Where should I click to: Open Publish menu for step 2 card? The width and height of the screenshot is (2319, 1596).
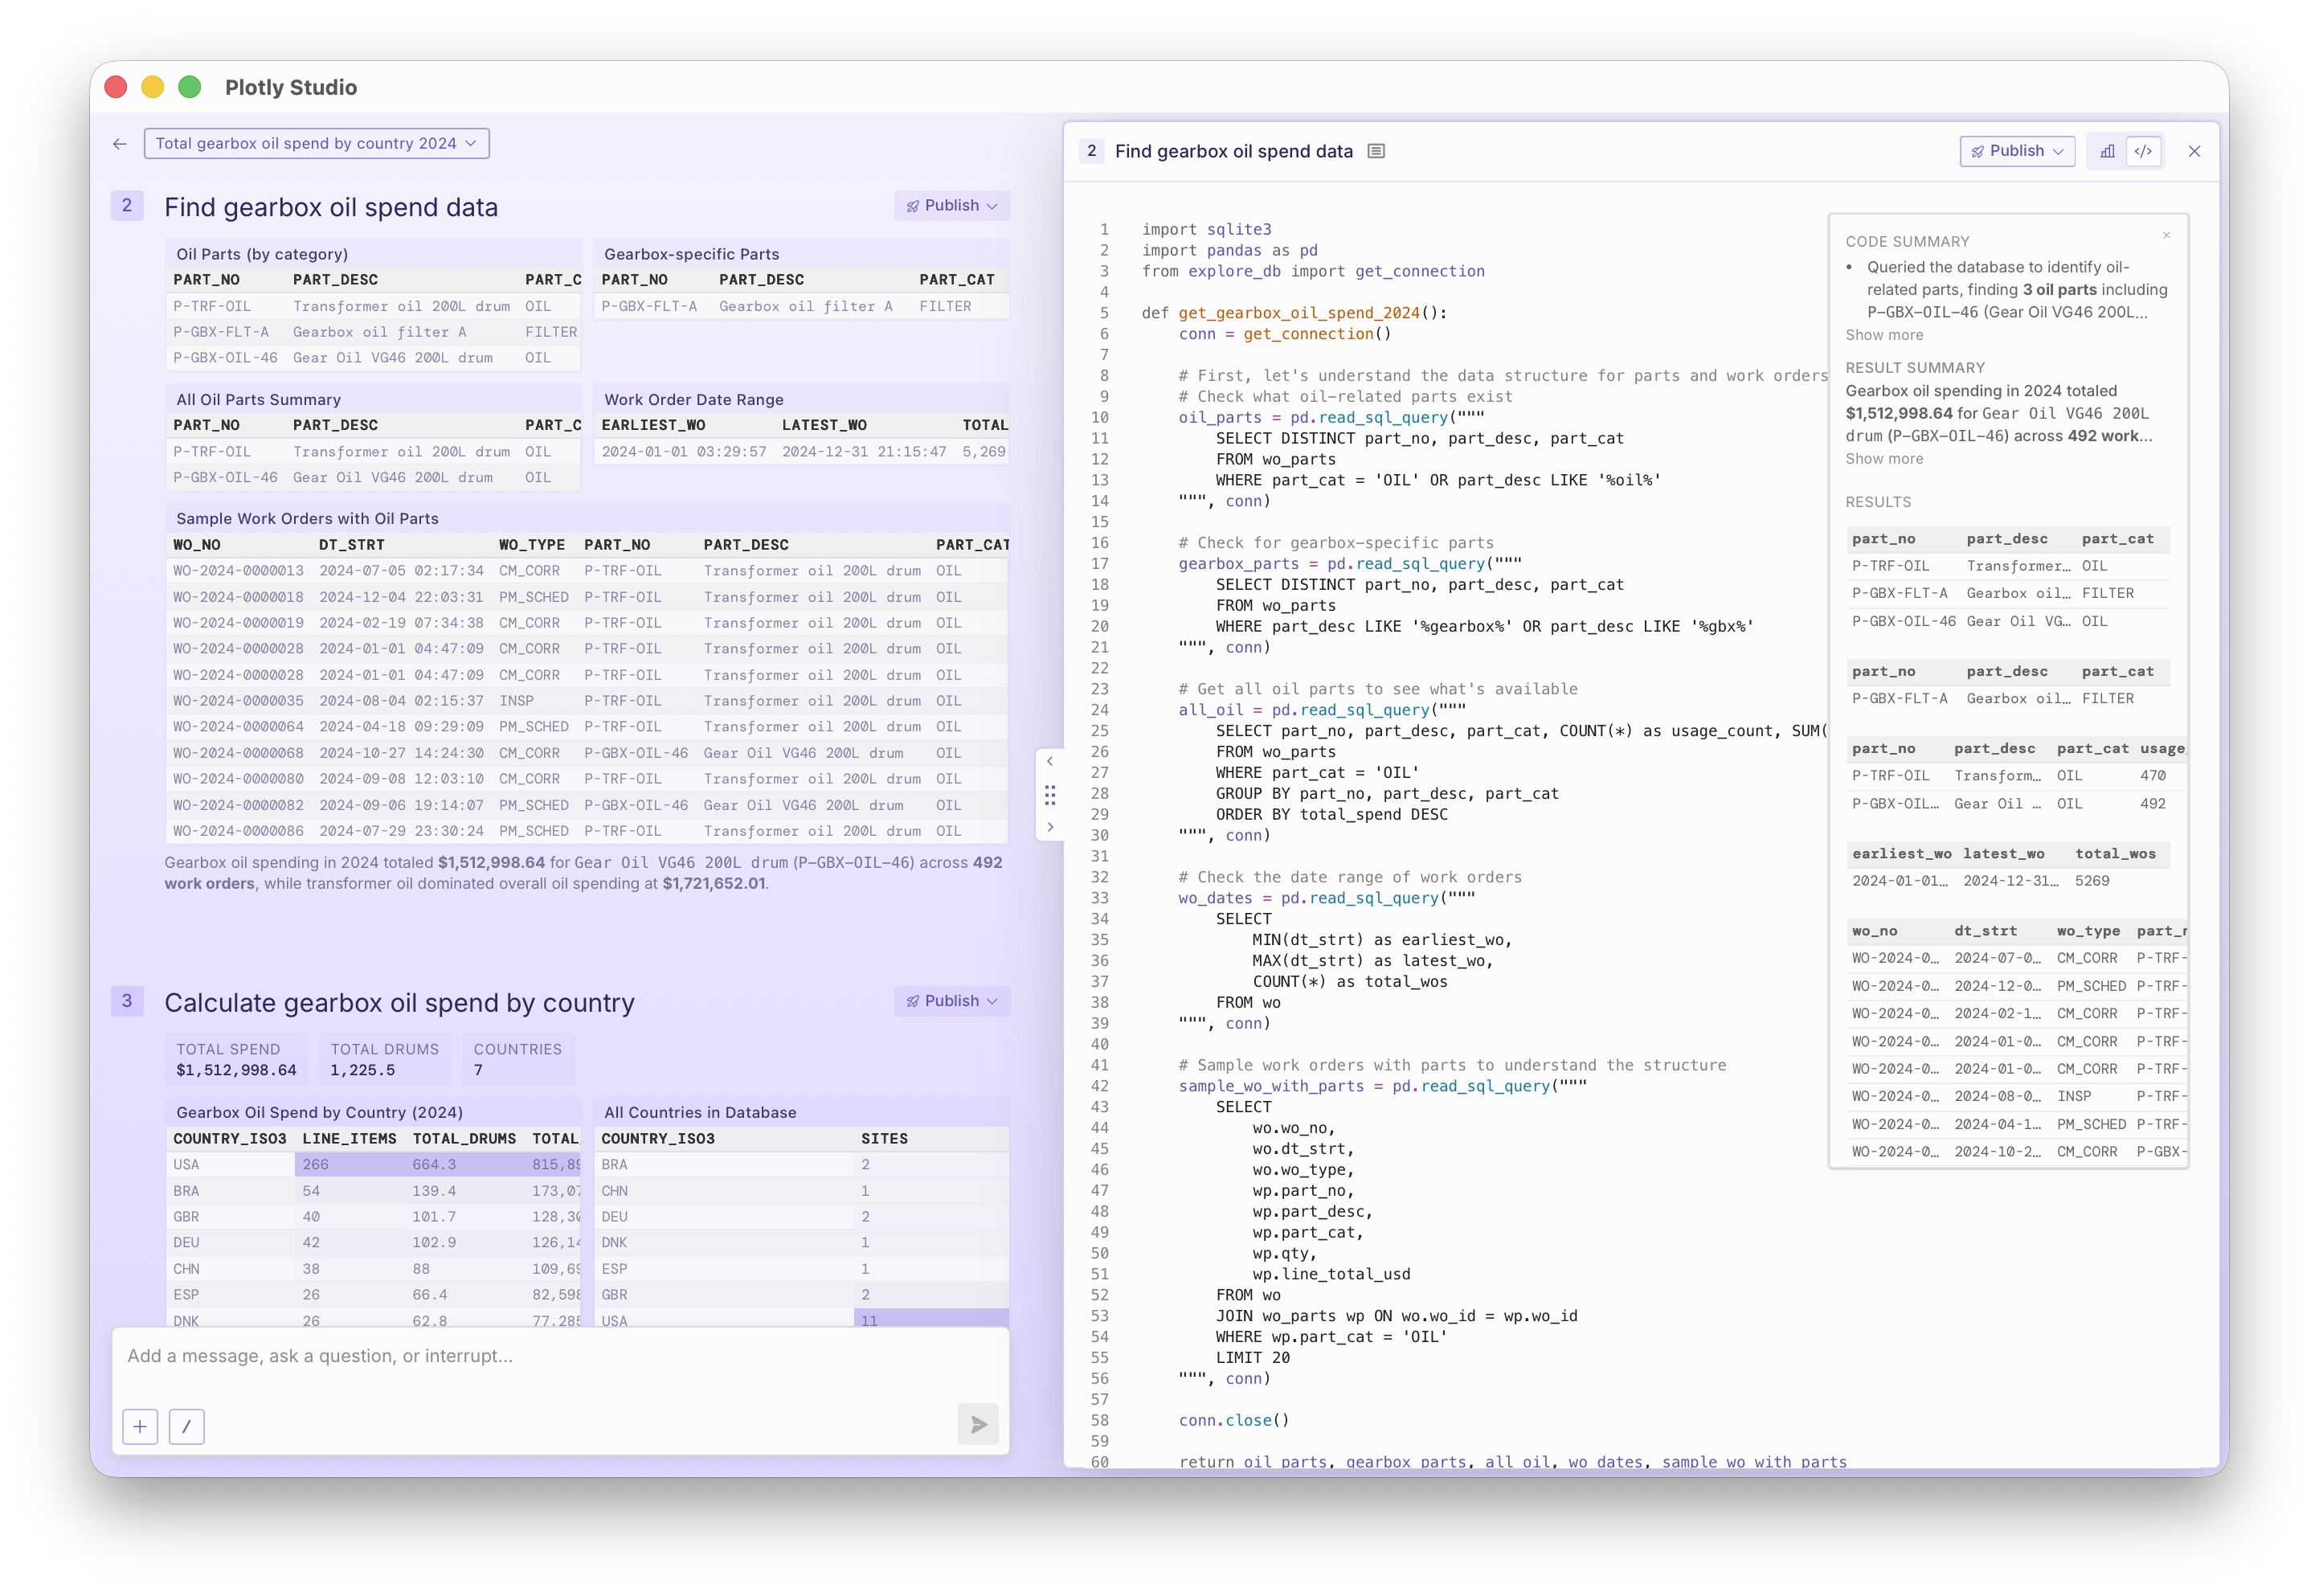(x=951, y=205)
